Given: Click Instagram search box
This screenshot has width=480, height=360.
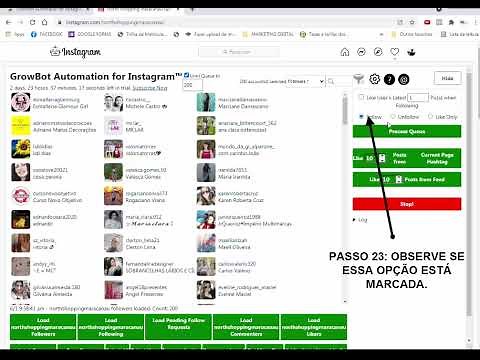Looking at the screenshot, I should (239, 52).
